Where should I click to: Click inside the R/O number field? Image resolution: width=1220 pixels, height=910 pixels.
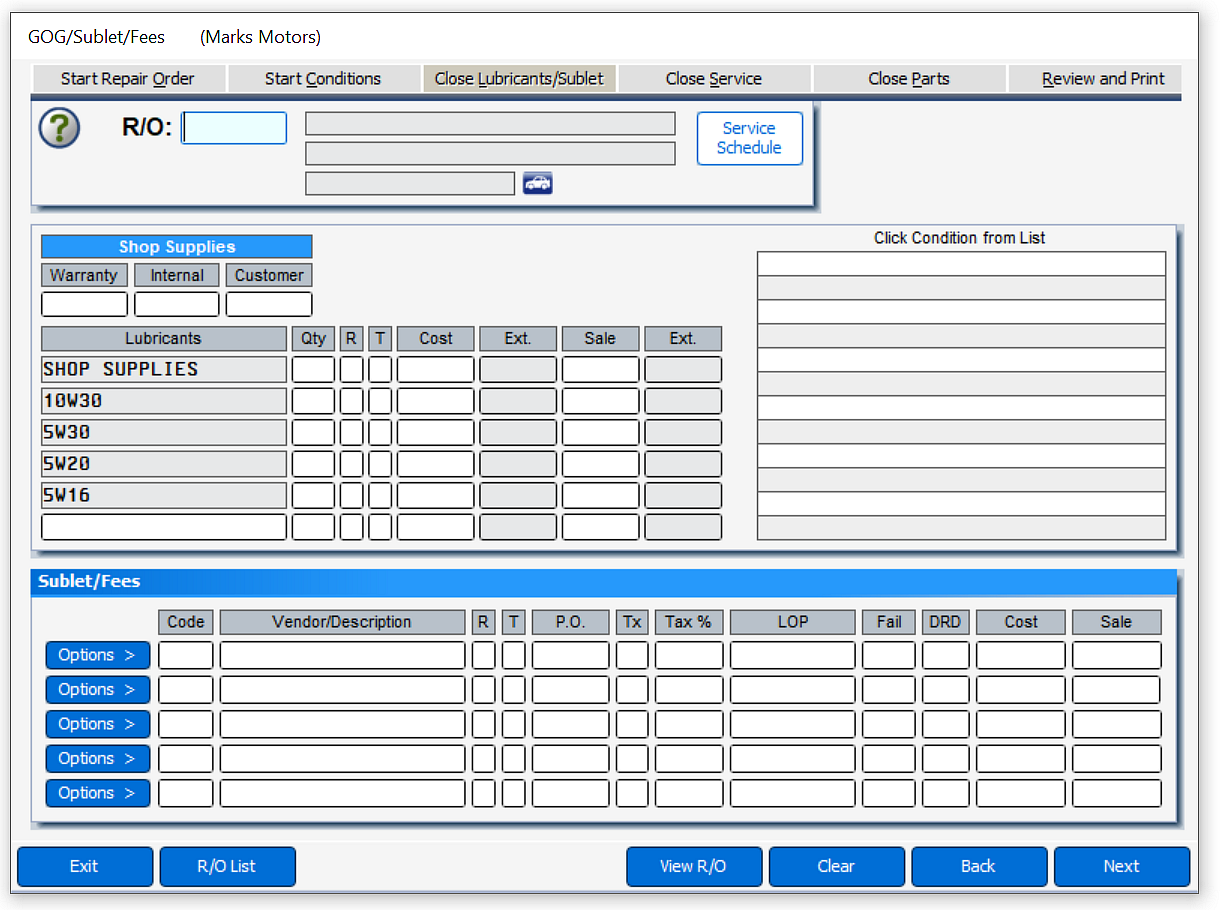tap(233, 128)
